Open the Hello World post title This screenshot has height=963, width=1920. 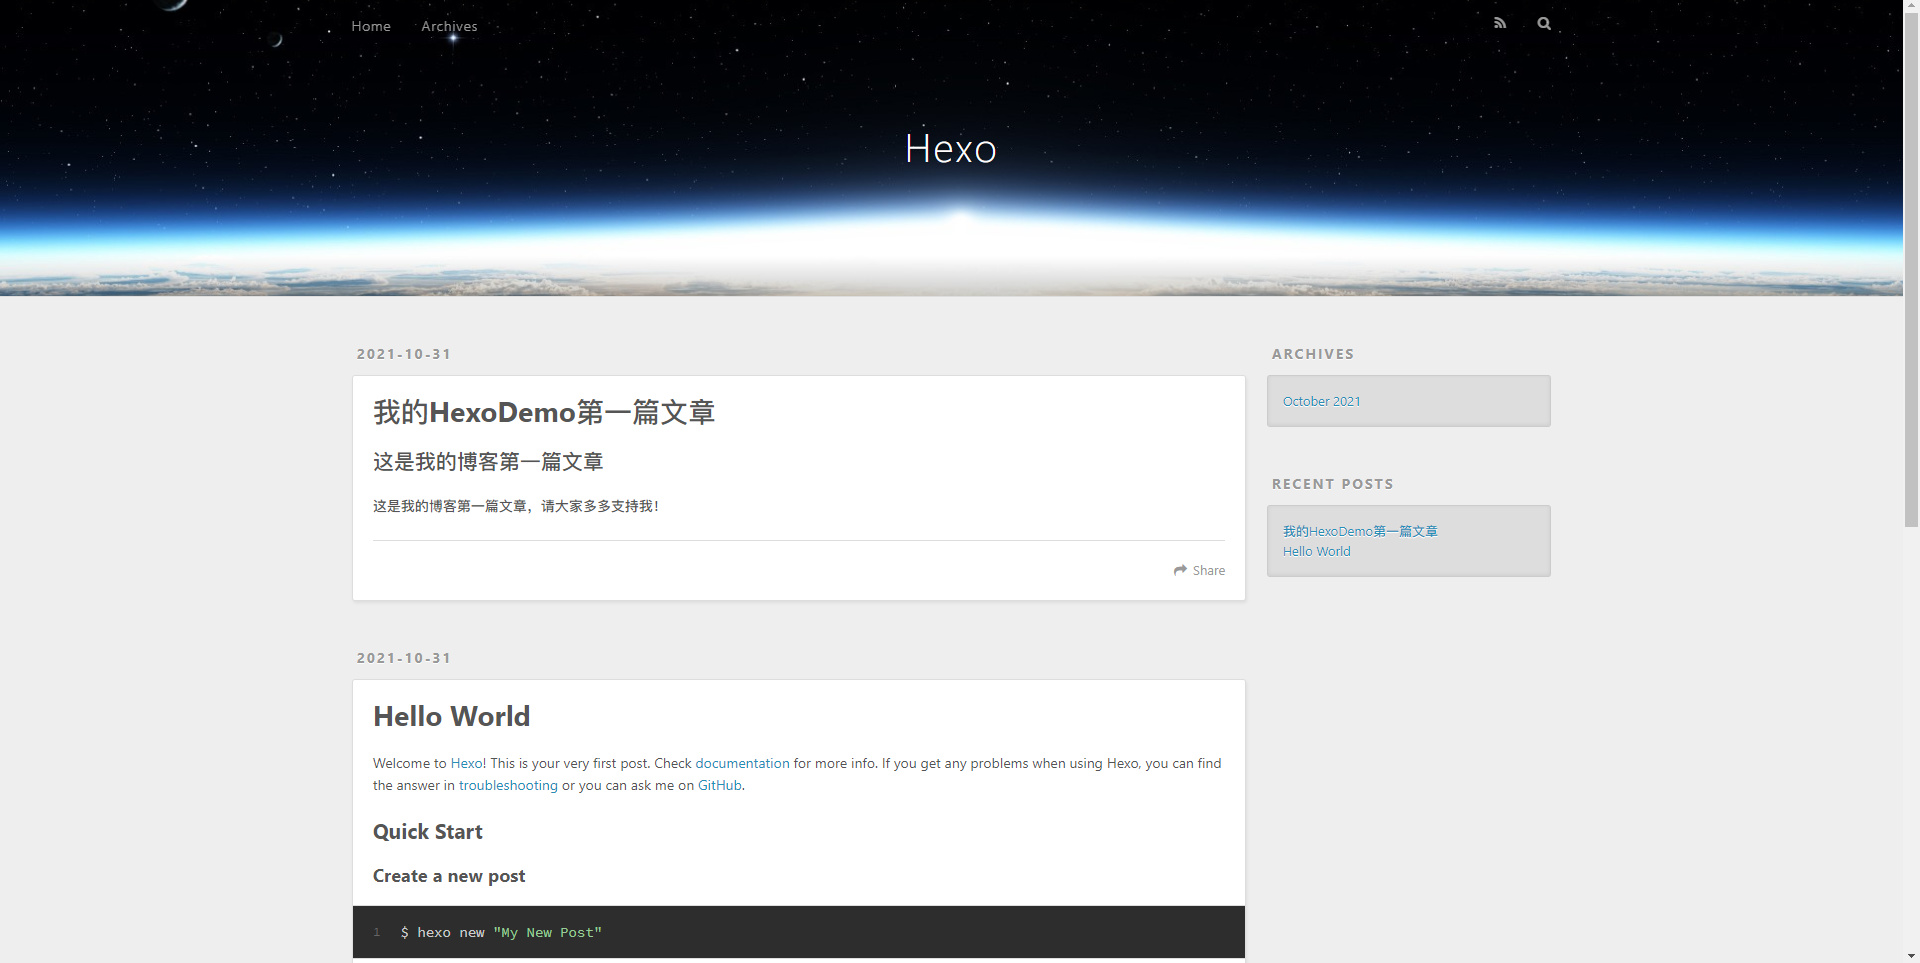coord(452,716)
